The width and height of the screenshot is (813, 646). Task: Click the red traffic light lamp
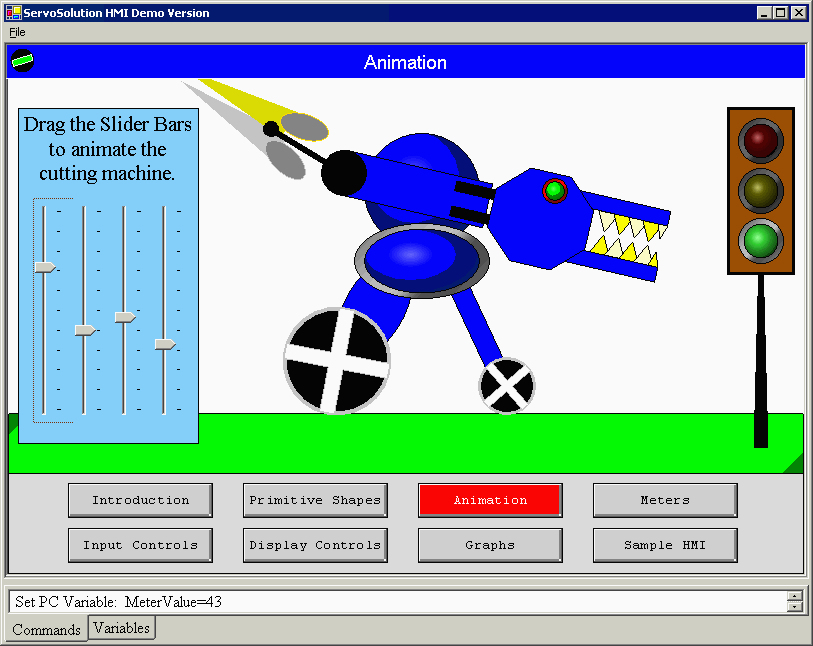761,140
